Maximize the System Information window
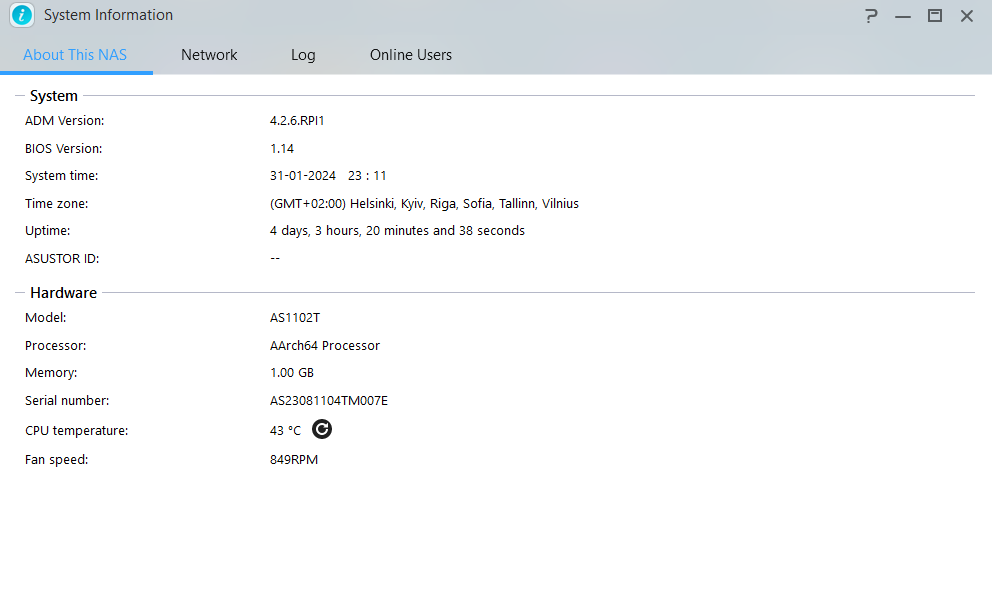The image size is (992, 593). [x=935, y=16]
